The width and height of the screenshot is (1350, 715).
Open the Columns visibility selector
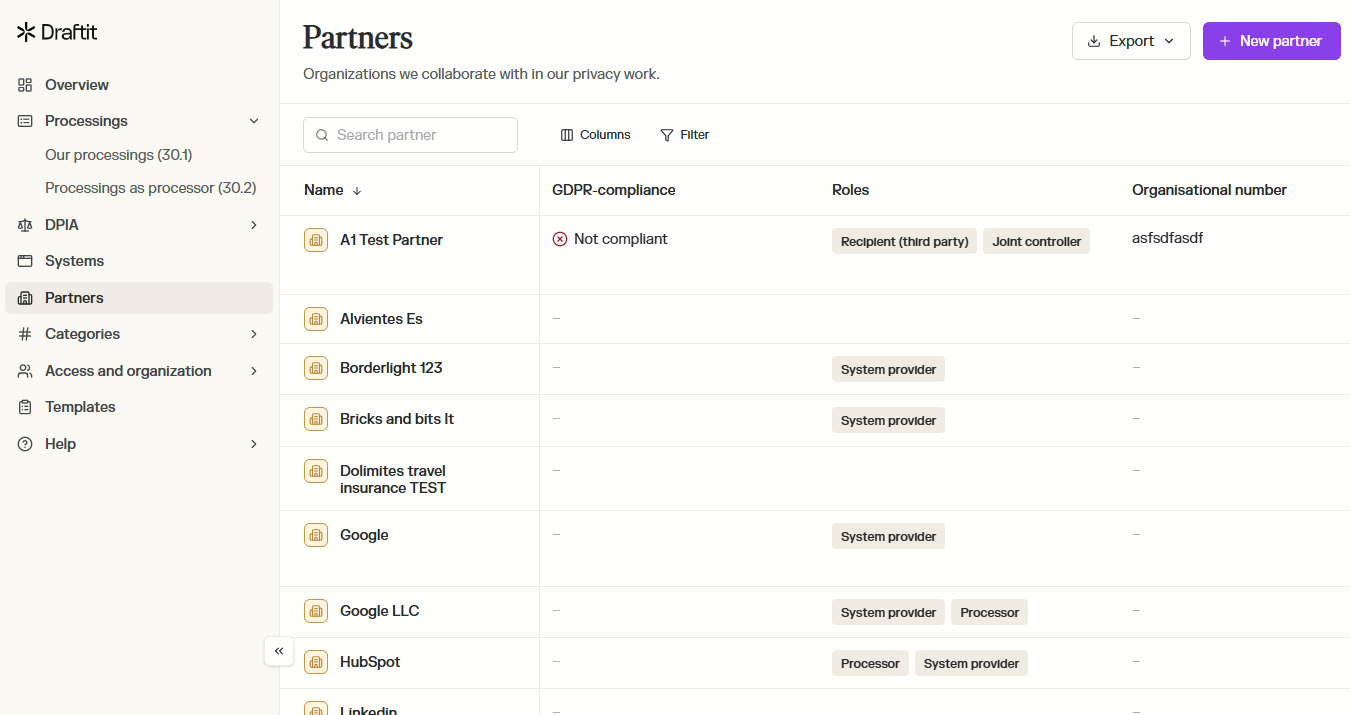(x=595, y=135)
